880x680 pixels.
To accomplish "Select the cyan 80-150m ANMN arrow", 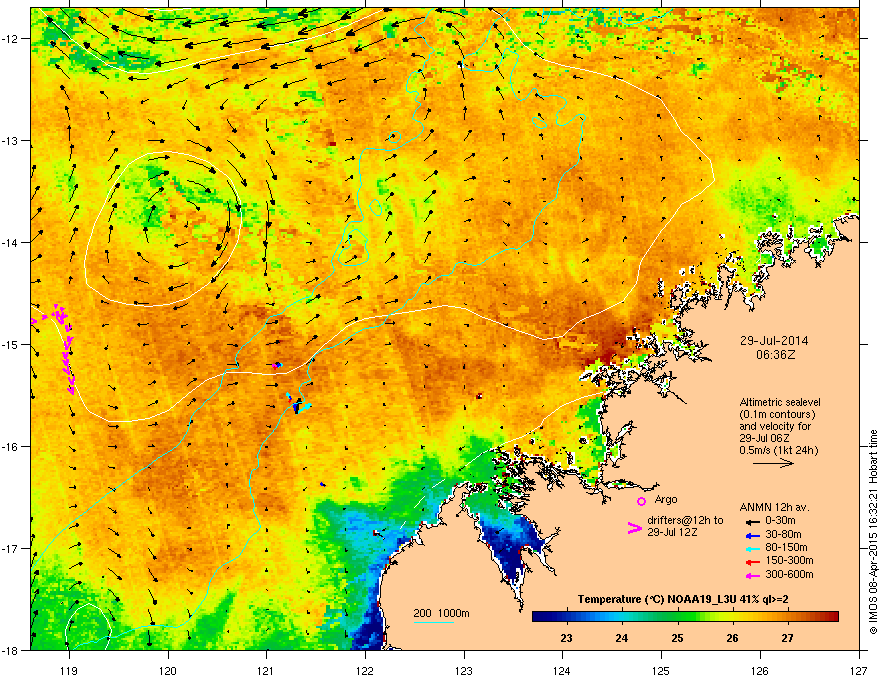I will click(751, 548).
